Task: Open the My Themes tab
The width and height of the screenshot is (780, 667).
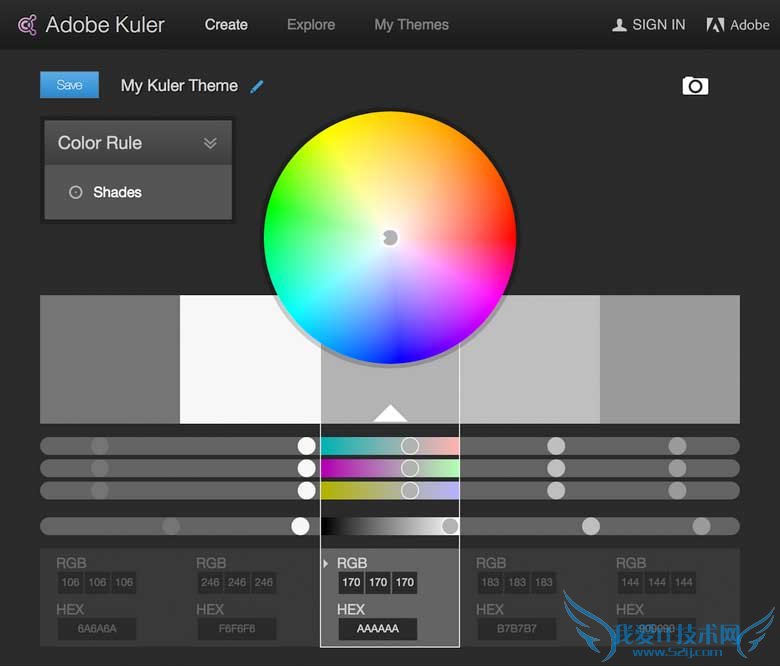Action: point(411,24)
